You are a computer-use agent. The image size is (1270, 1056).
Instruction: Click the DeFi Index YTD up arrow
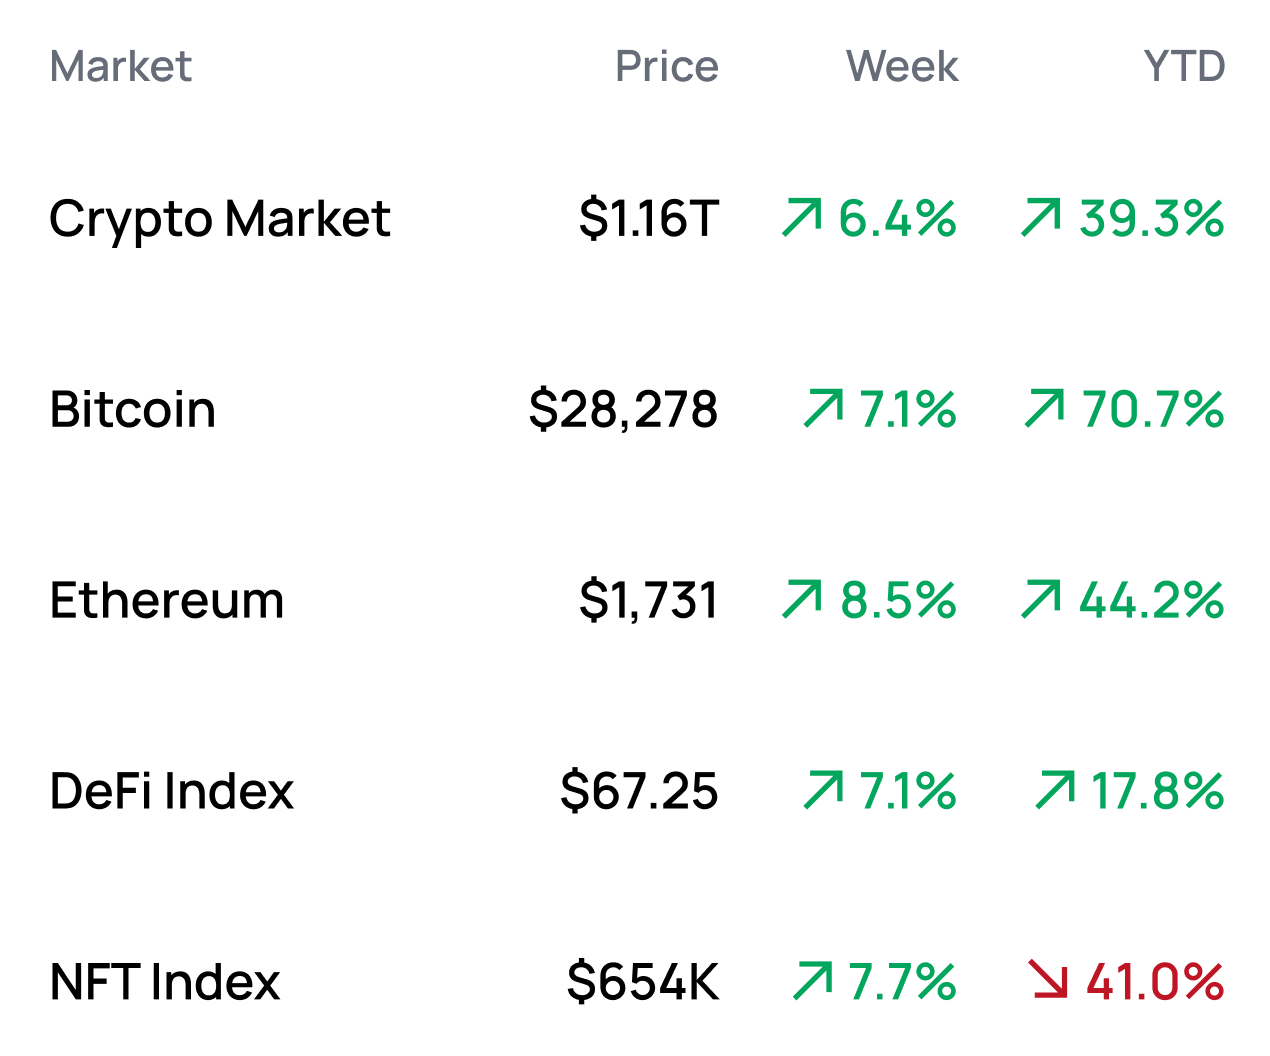pos(1056,791)
